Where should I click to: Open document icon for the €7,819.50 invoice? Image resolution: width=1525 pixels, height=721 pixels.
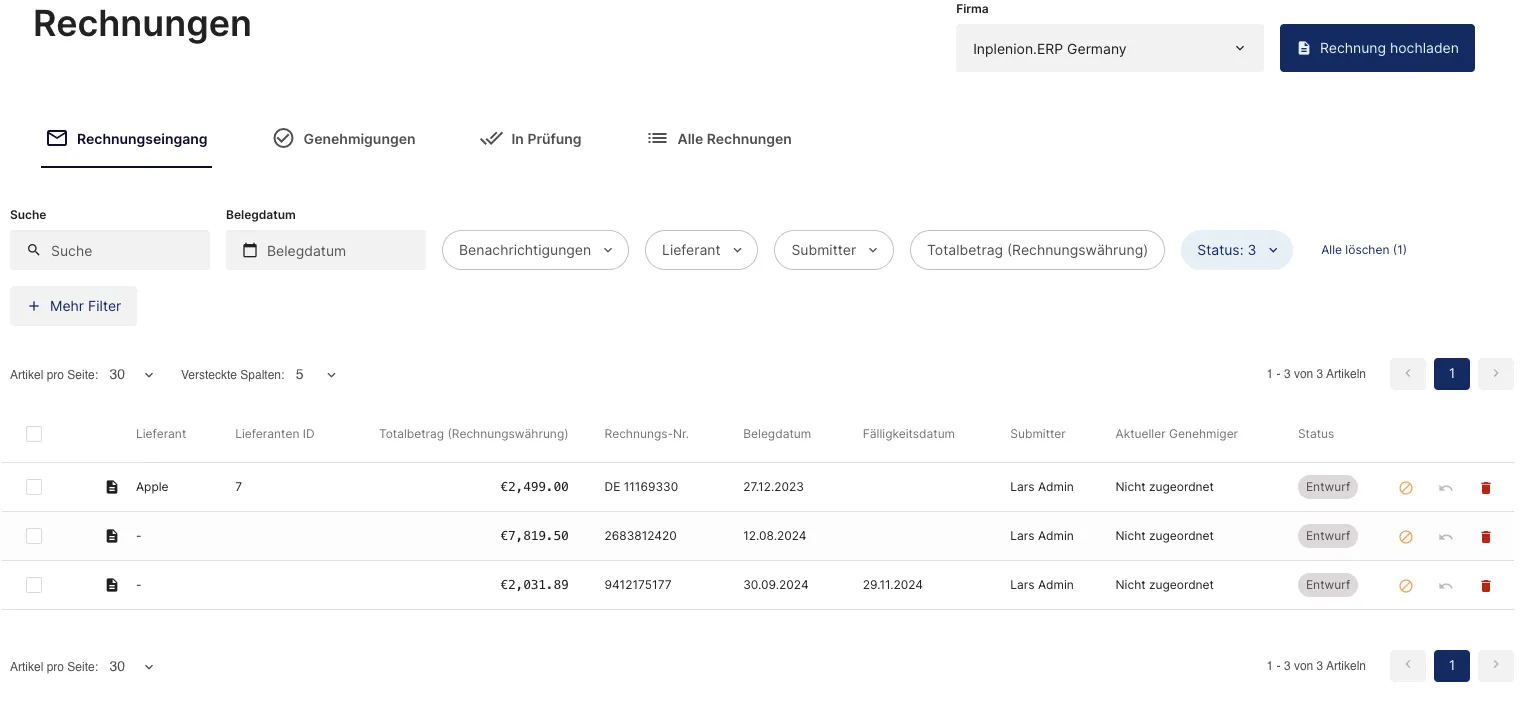112,537
